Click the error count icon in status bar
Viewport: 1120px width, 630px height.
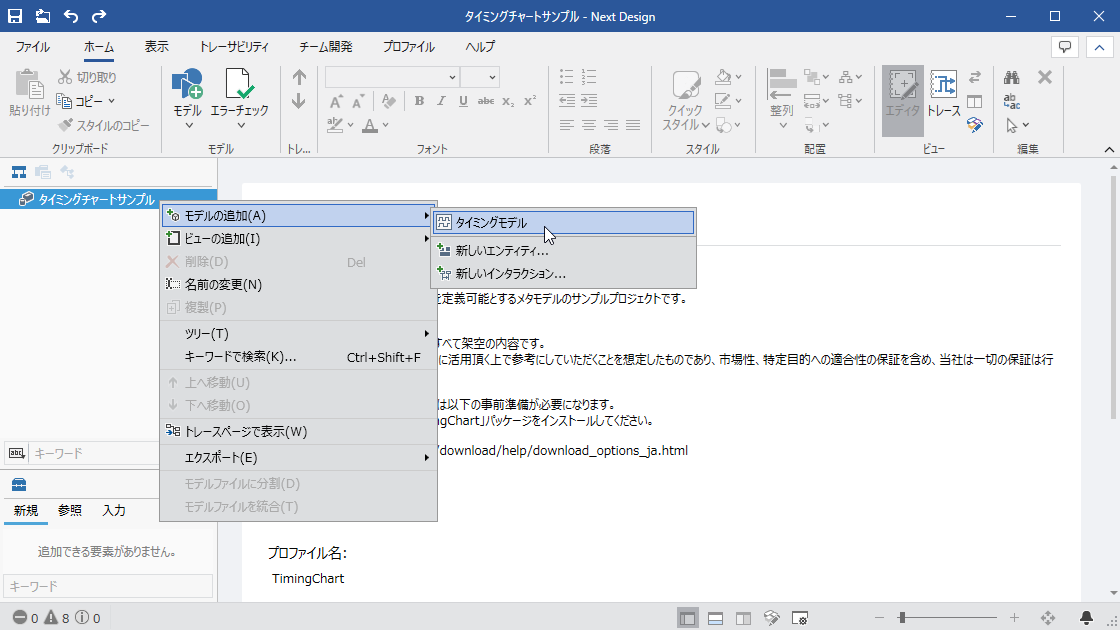pyautogui.click(x=20, y=617)
